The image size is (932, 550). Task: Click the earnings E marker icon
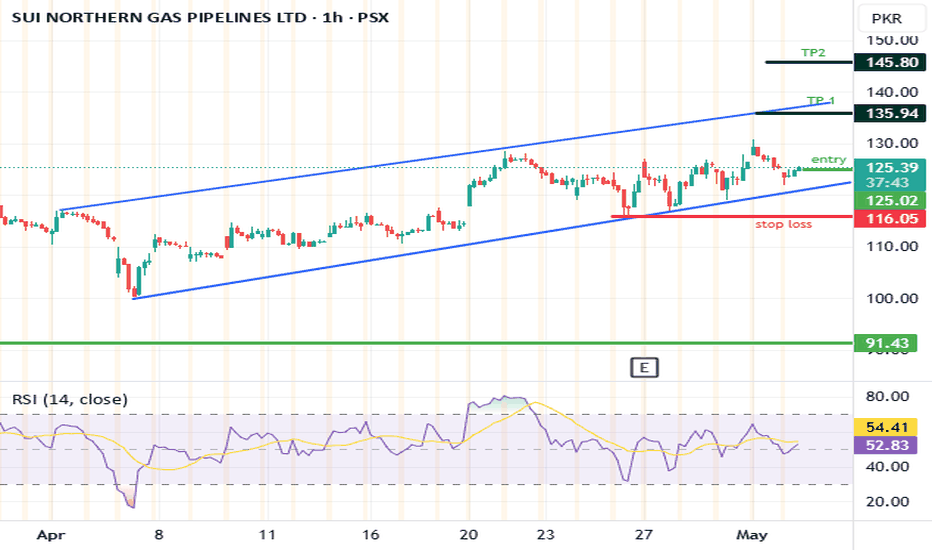point(644,368)
